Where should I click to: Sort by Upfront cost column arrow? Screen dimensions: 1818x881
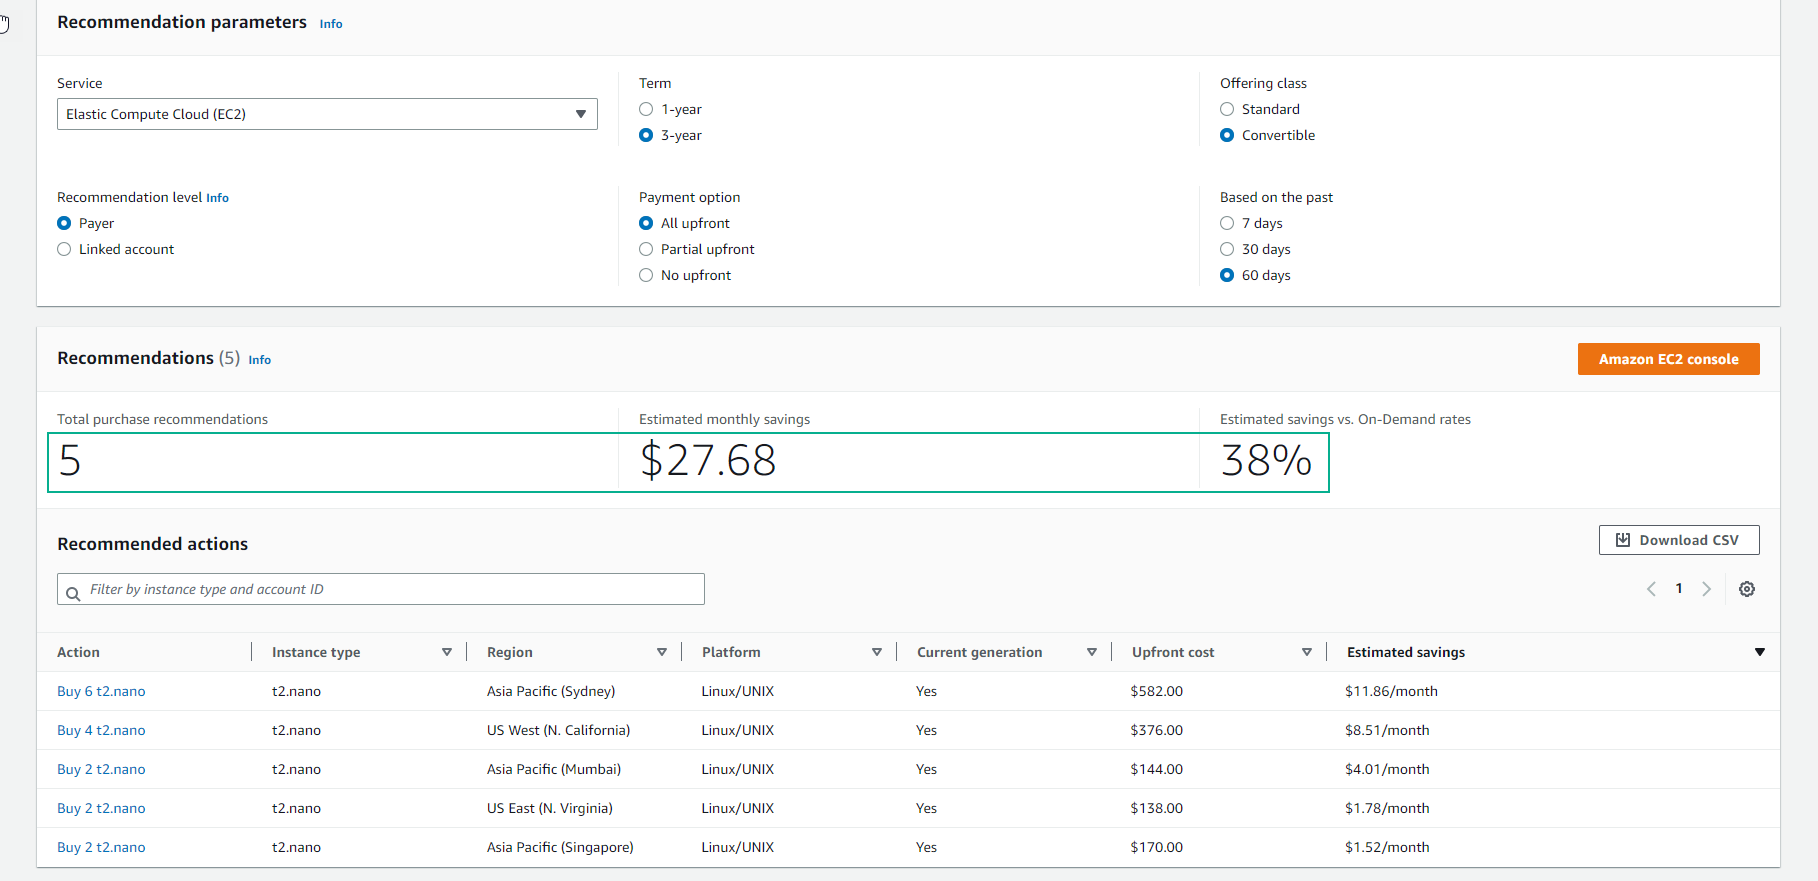(x=1307, y=652)
